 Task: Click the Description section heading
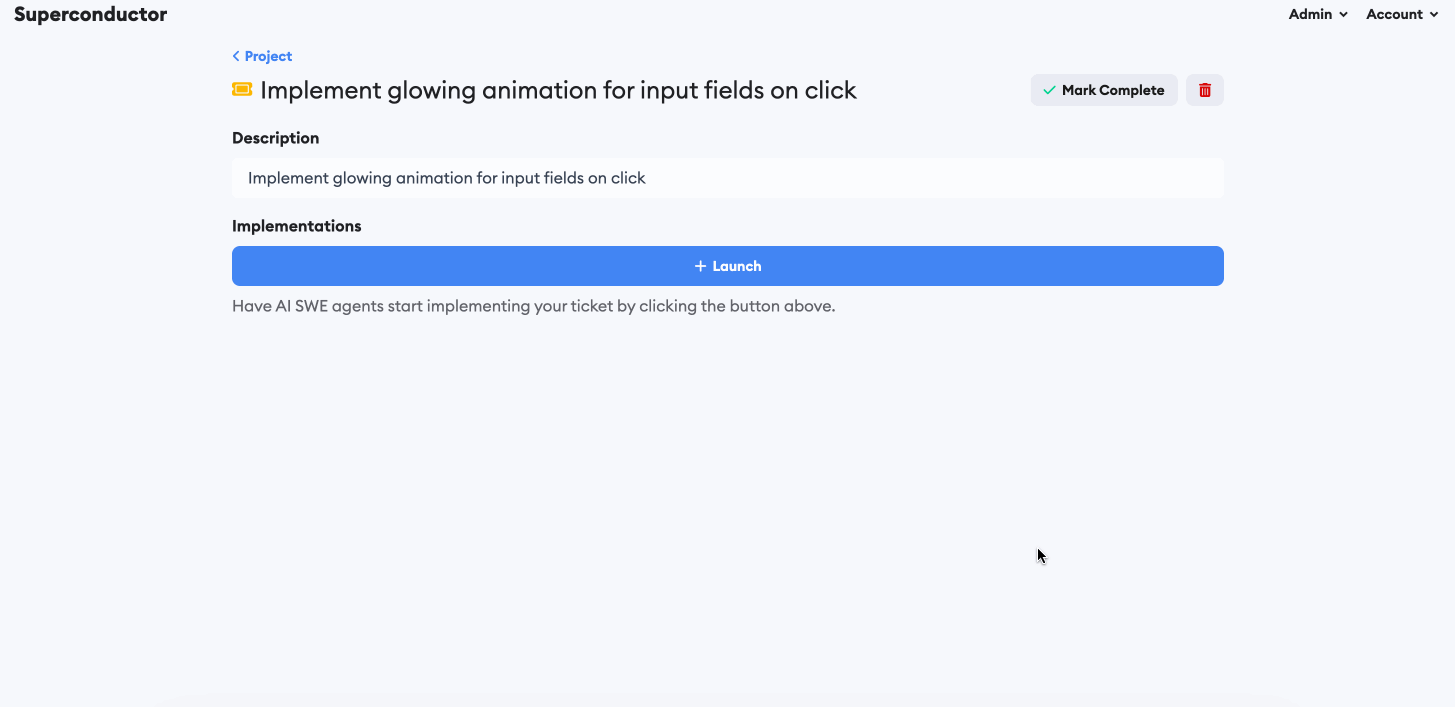click(x=276, y=138)
